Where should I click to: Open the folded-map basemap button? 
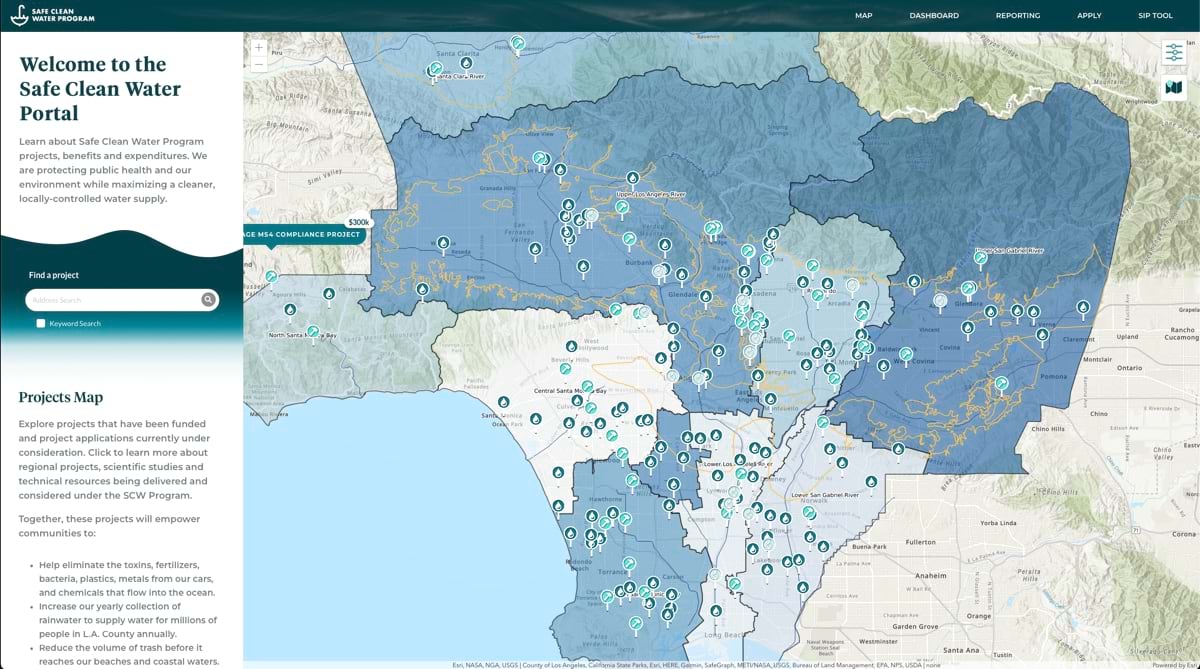(x=1173, y=88)
